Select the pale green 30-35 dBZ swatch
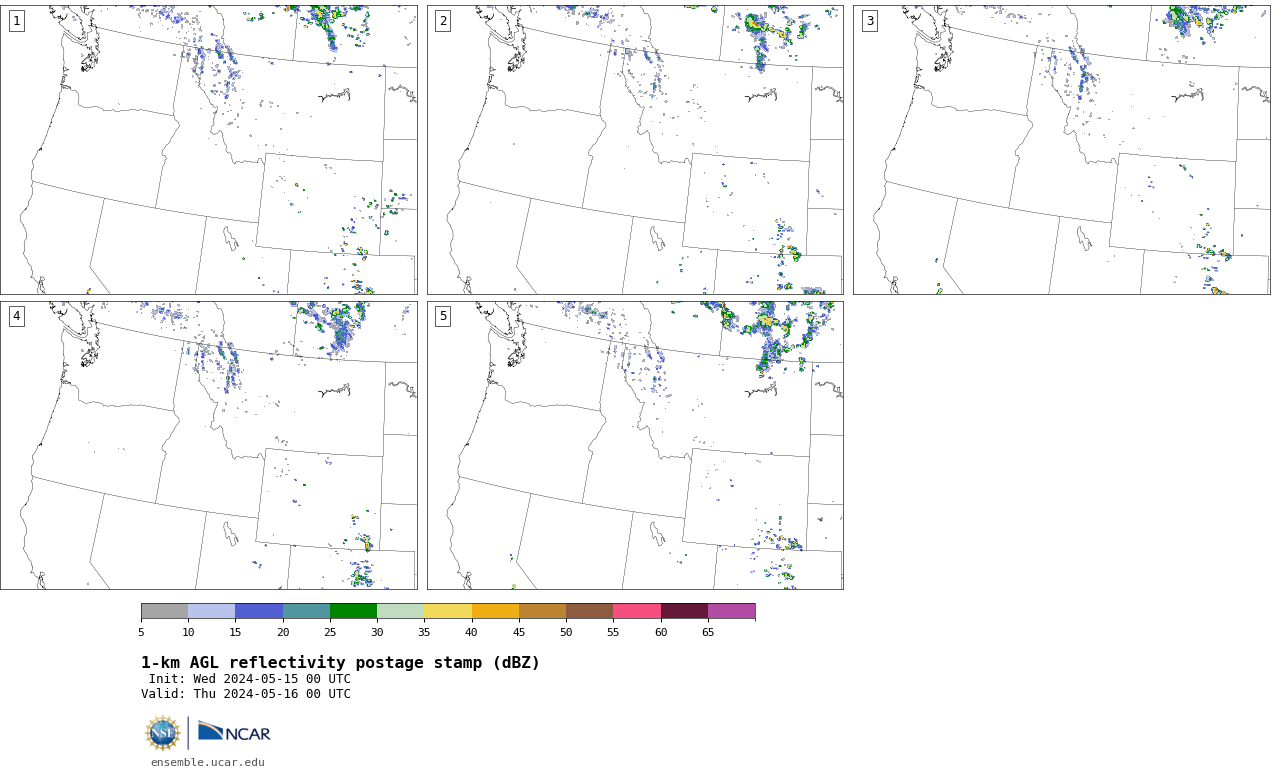Image resolution: width=1280 pixels, height=773 pixels. (400, 611)
